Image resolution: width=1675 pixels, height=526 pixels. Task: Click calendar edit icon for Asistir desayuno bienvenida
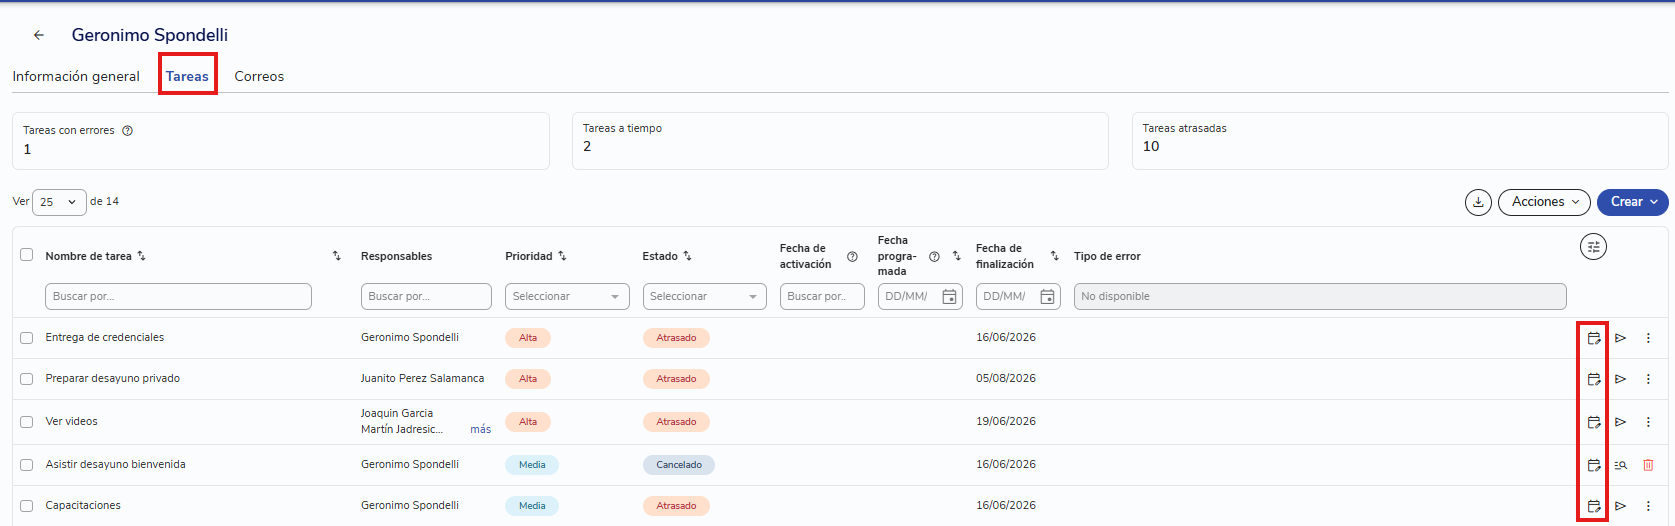pos(1594,465)
